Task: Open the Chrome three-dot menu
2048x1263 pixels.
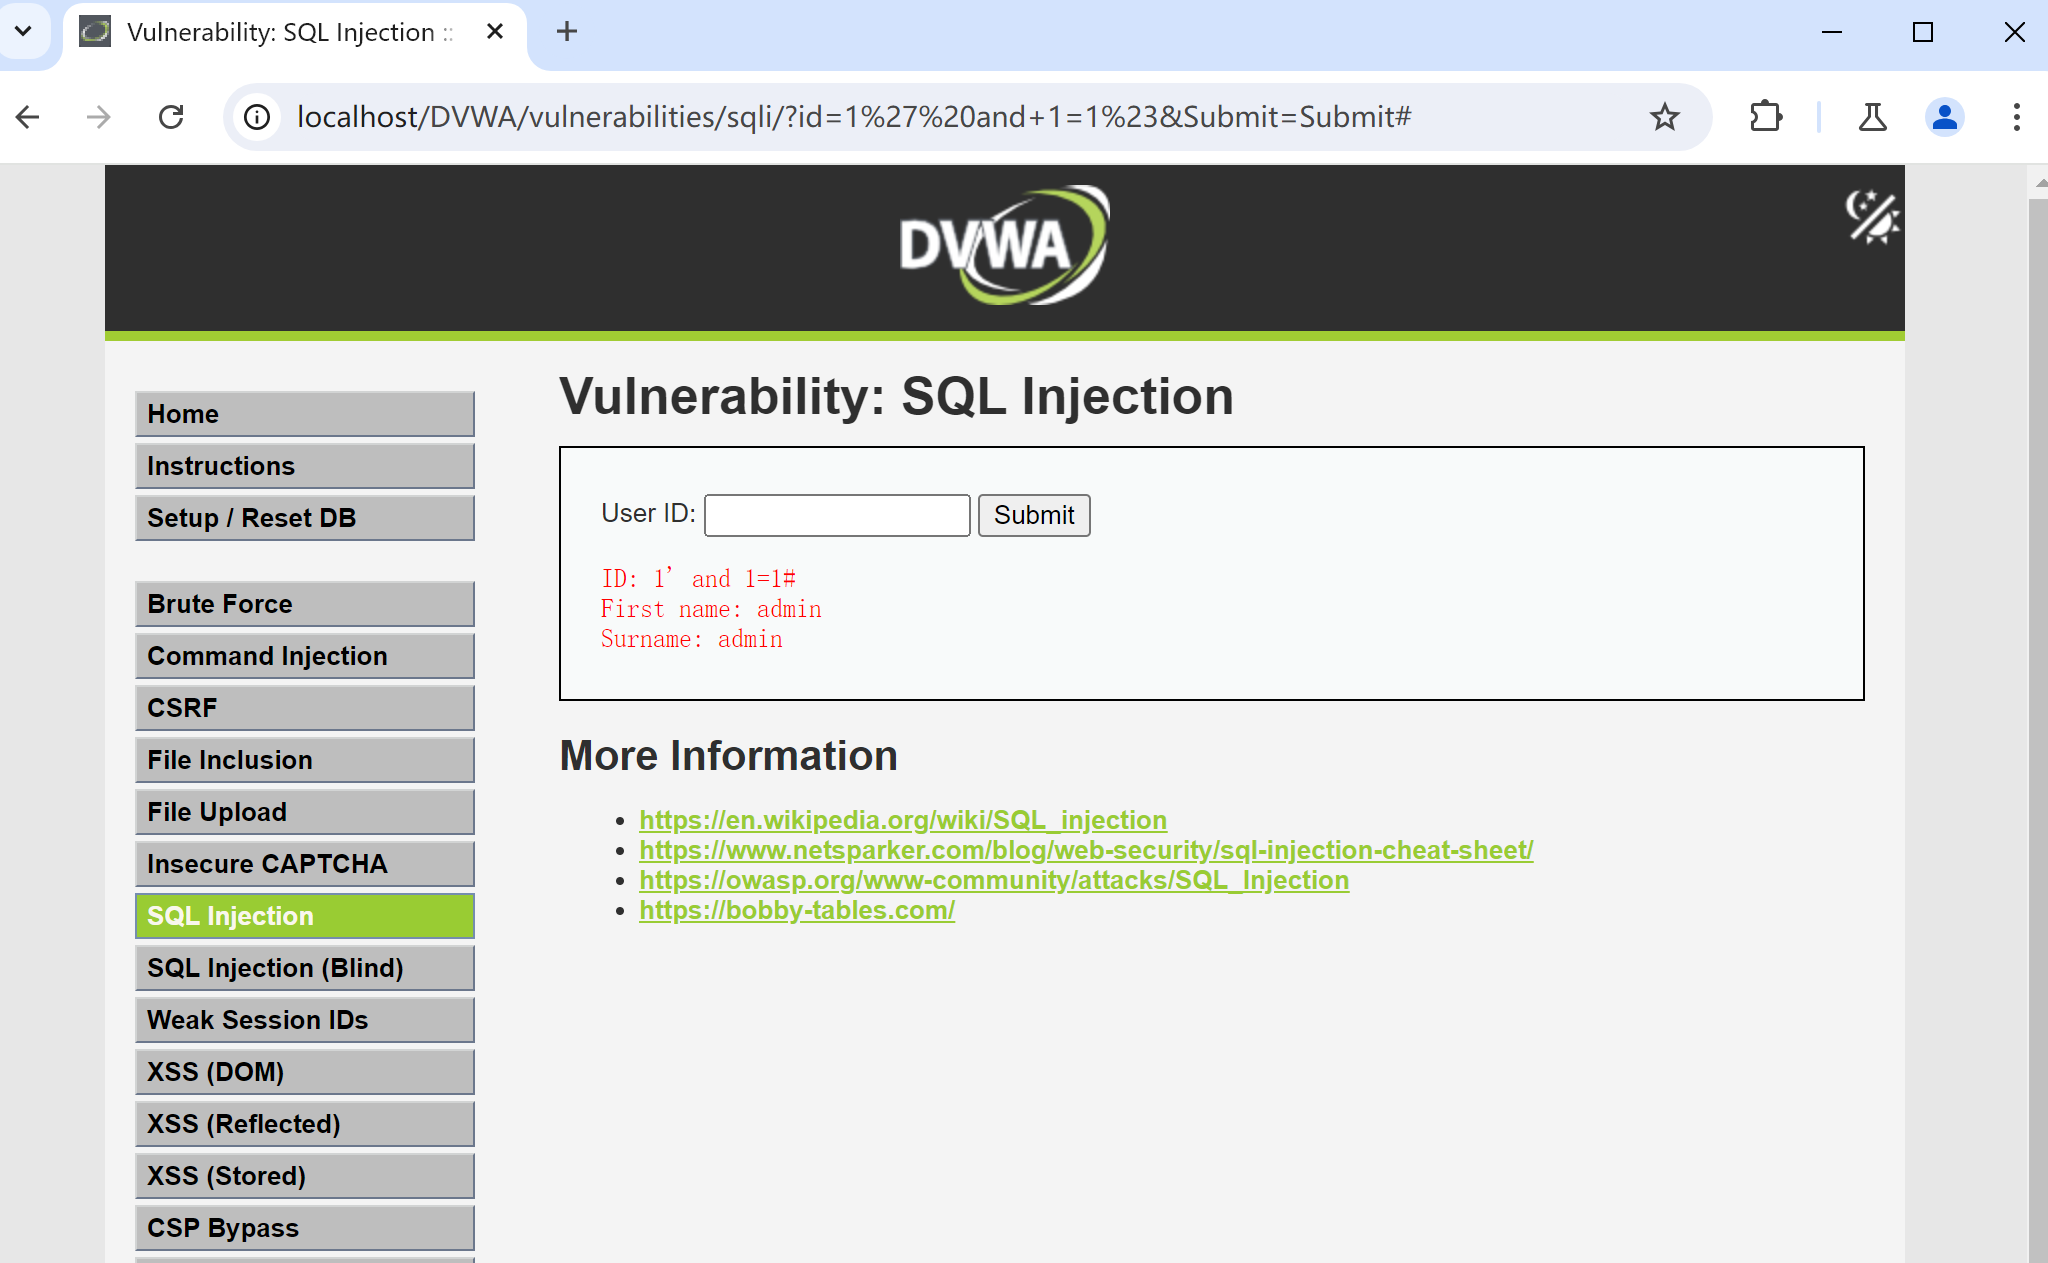Action: pos(2016,117)
